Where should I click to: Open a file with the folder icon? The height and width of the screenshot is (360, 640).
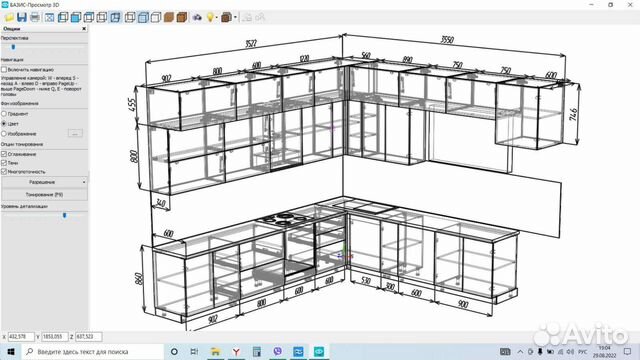point(9,18)
